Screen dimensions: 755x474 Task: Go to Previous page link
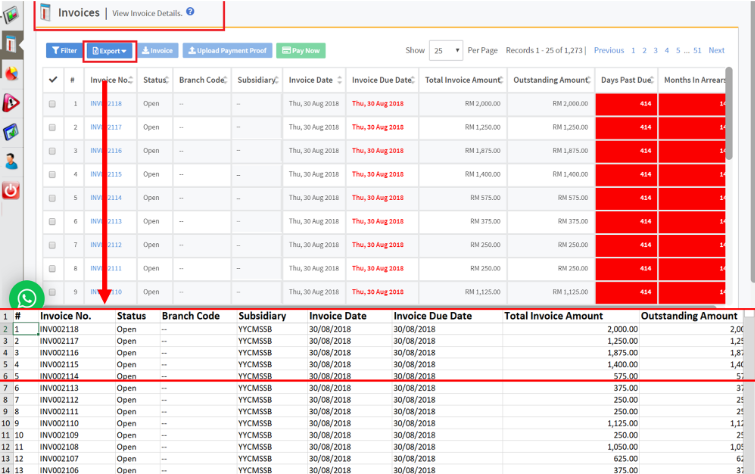(609, 50)
